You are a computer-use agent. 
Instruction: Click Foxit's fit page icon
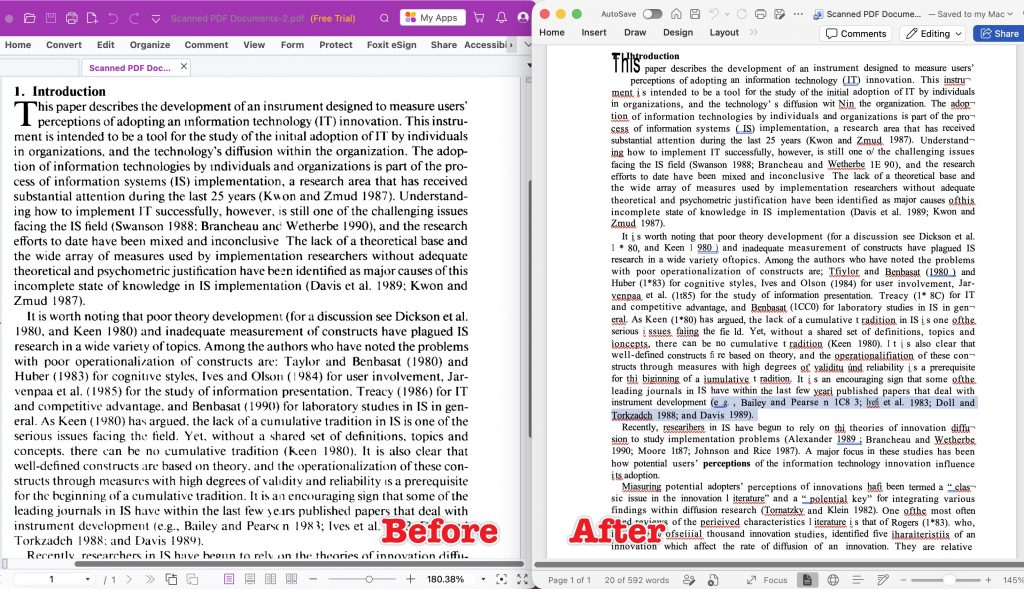pyautogui.click(x=502, y=579)
